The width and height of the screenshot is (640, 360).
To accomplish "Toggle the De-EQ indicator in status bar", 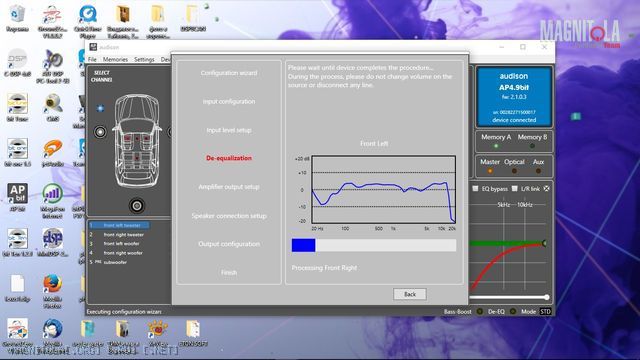I will pos(513,311).
